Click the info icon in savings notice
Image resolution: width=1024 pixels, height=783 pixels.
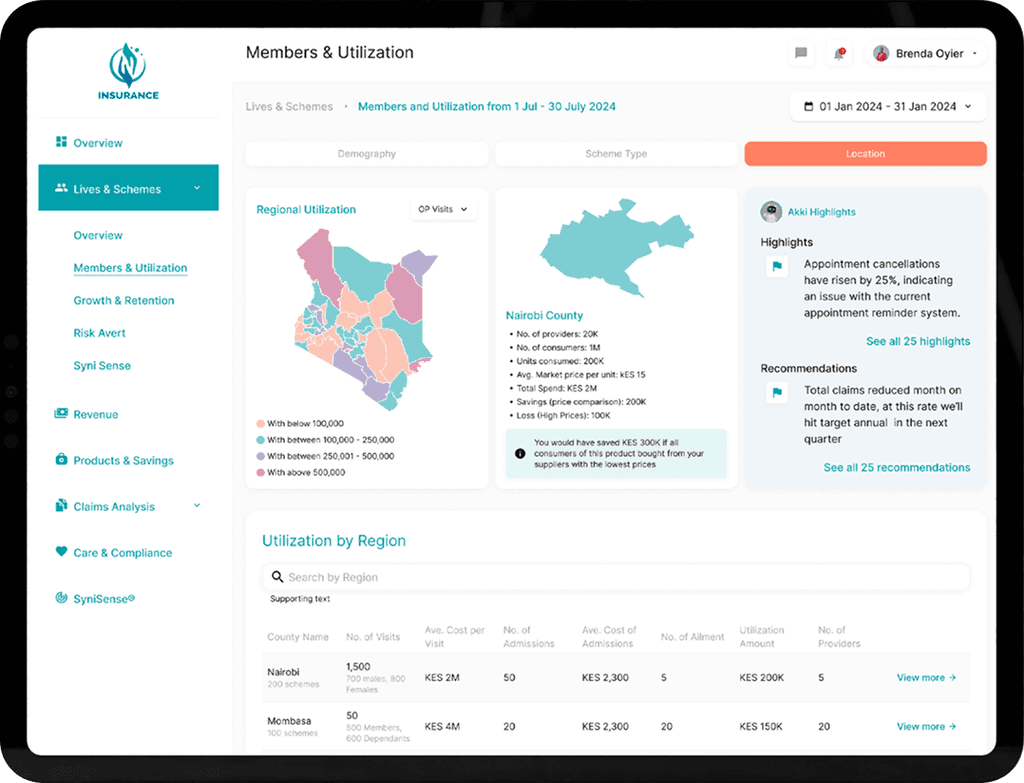[520, 453]
